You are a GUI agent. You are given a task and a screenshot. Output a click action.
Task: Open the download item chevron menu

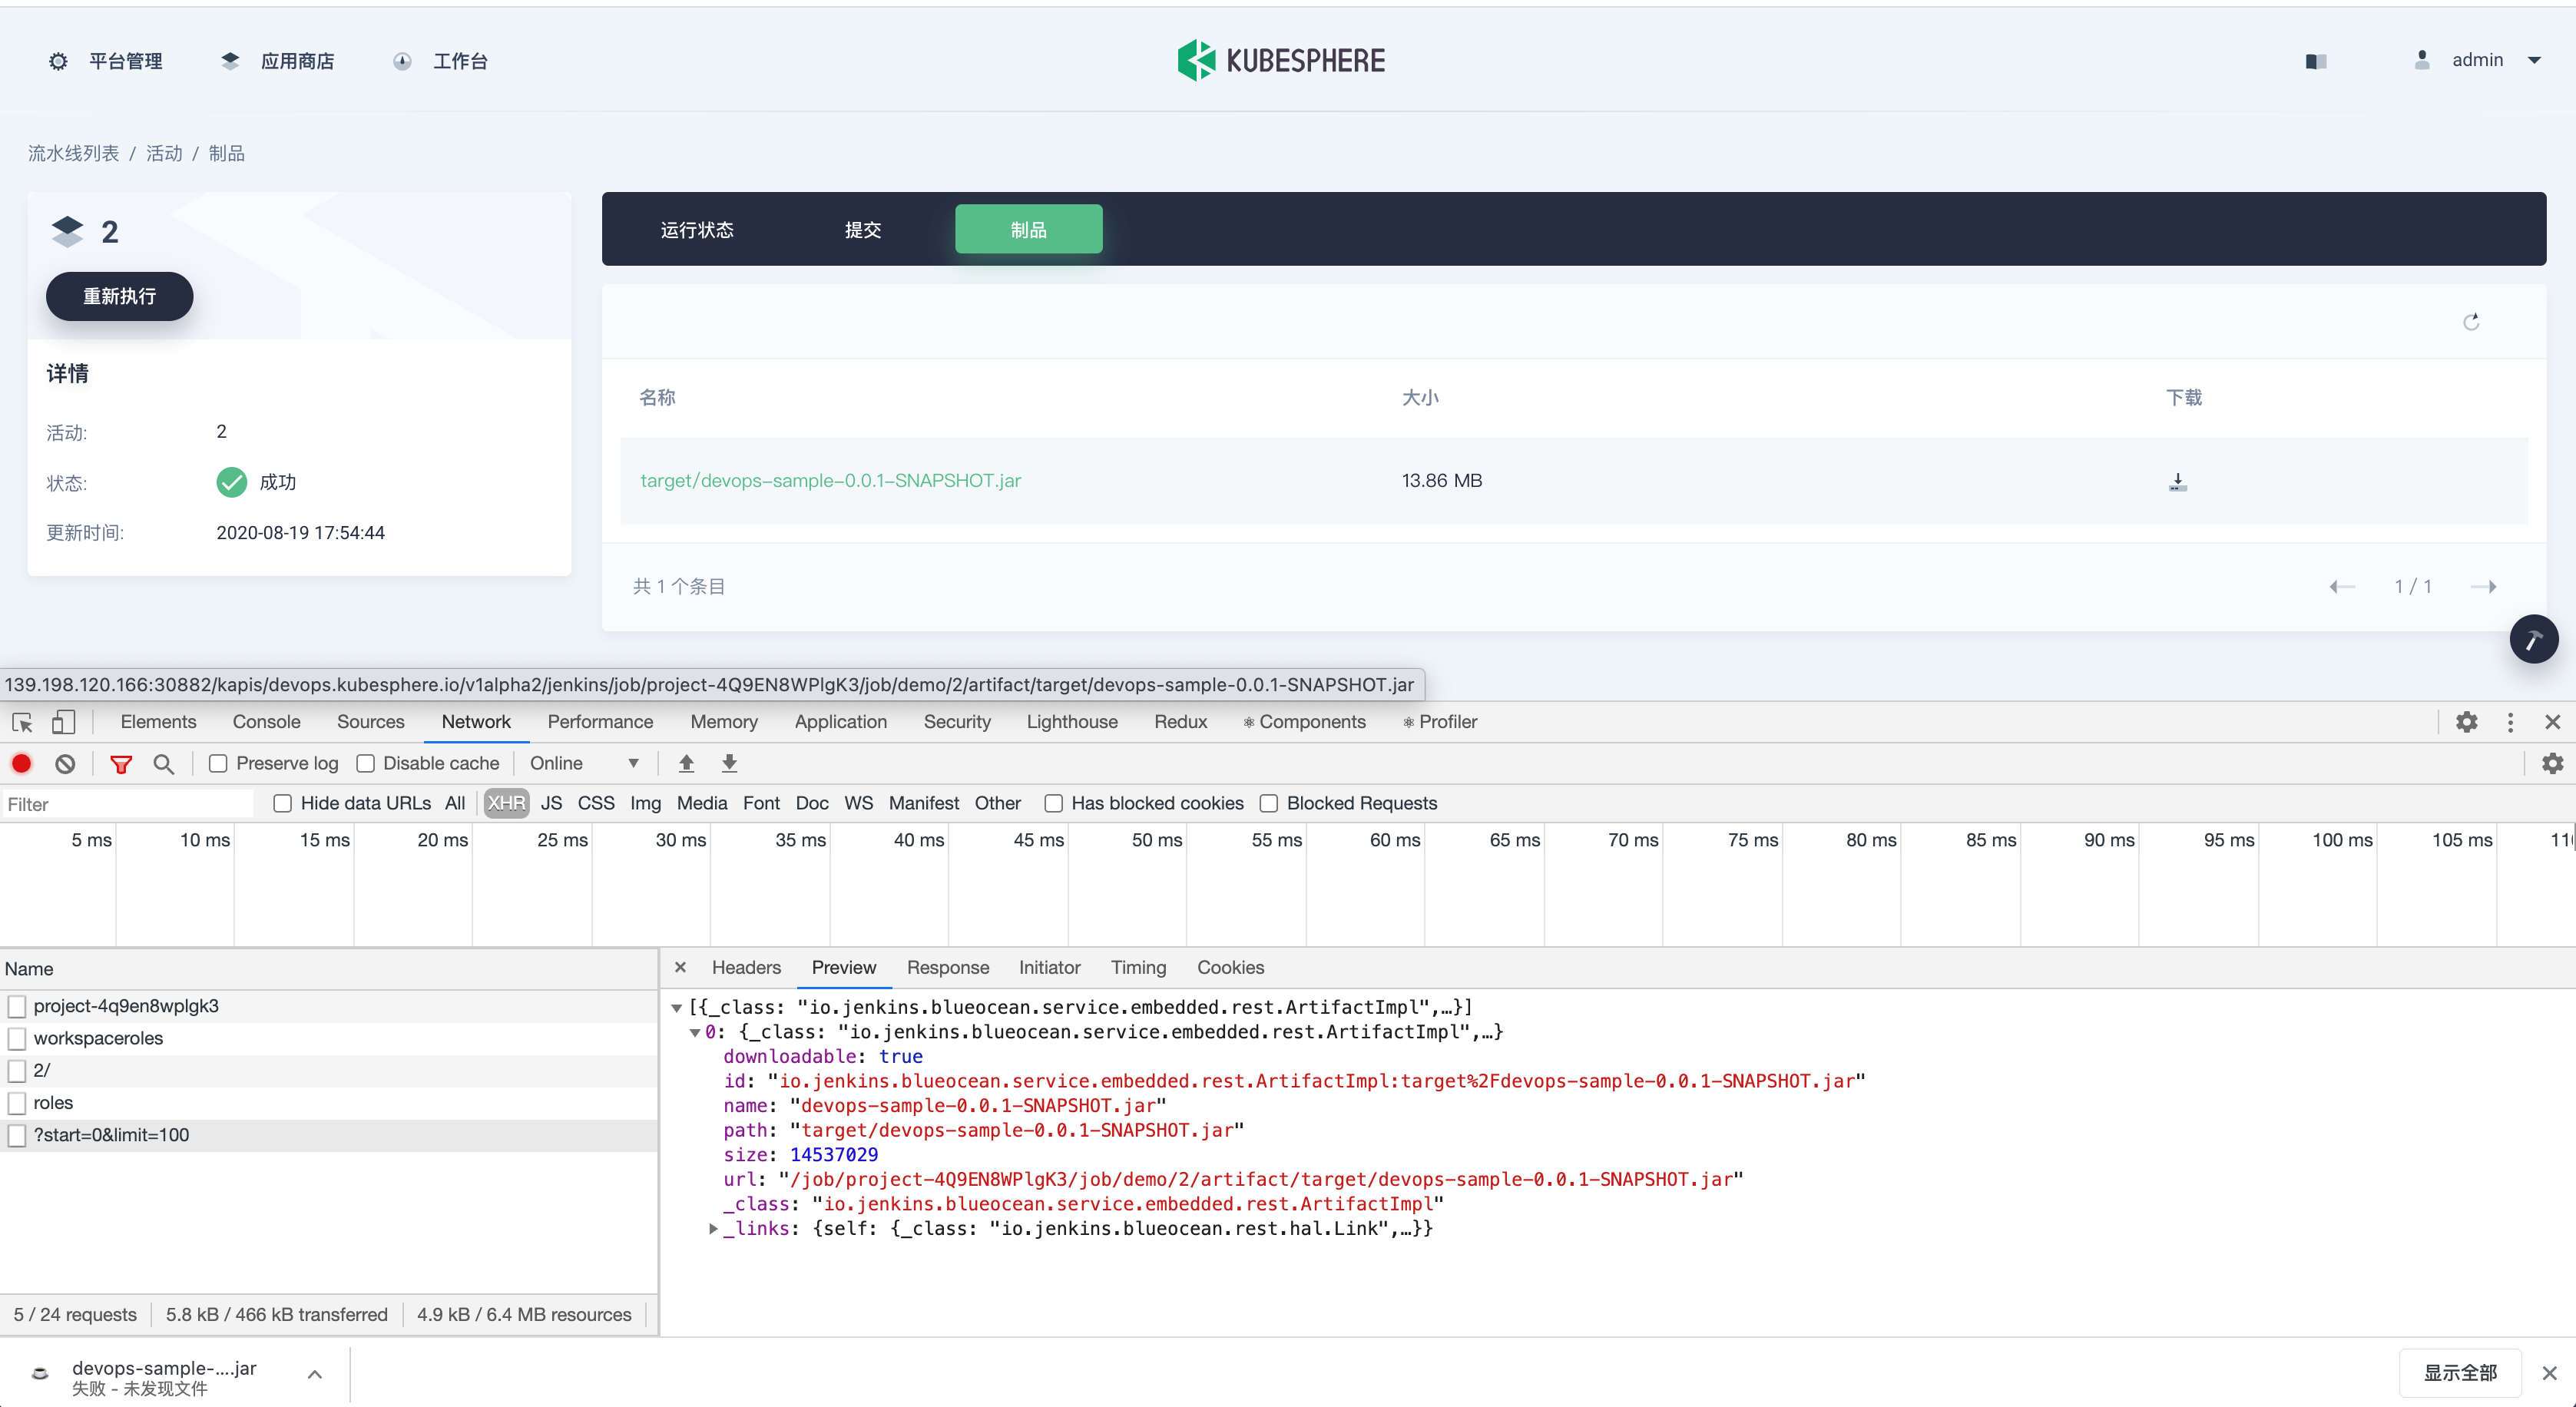(315, 1375)
